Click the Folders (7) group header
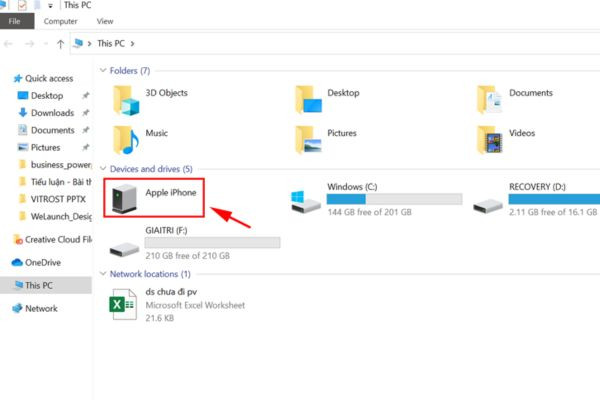This screenshot has width=600, height=400. [x=130, y=70]
